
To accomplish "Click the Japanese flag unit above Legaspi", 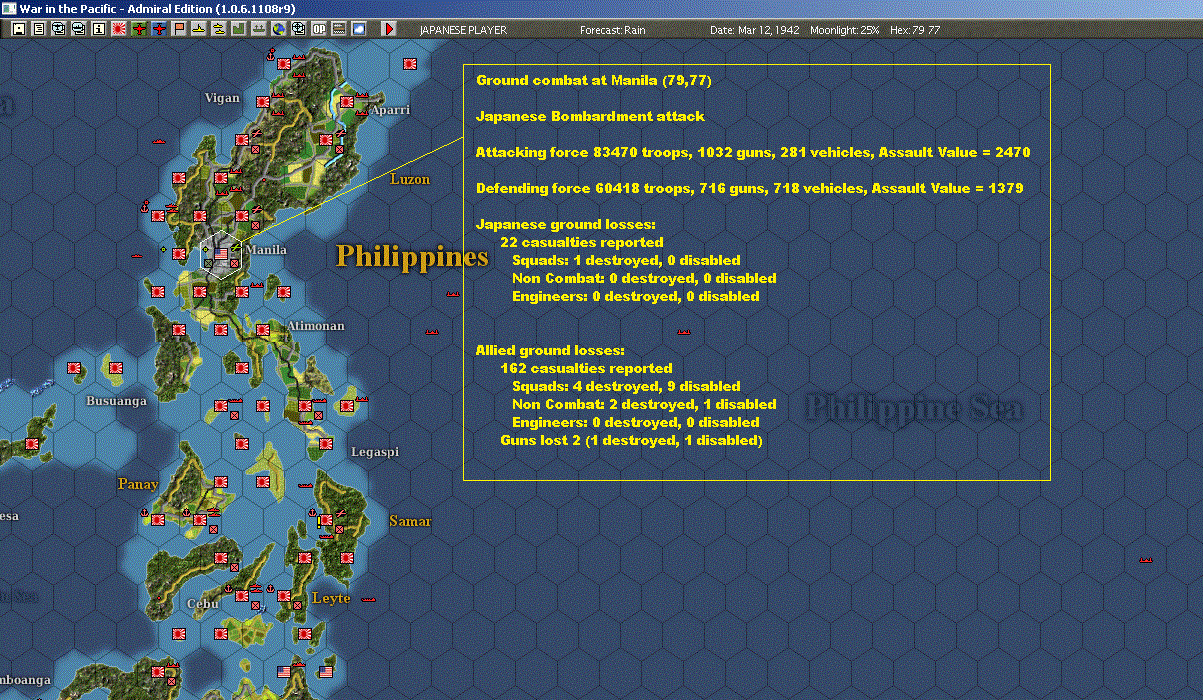I will point(347,406).
